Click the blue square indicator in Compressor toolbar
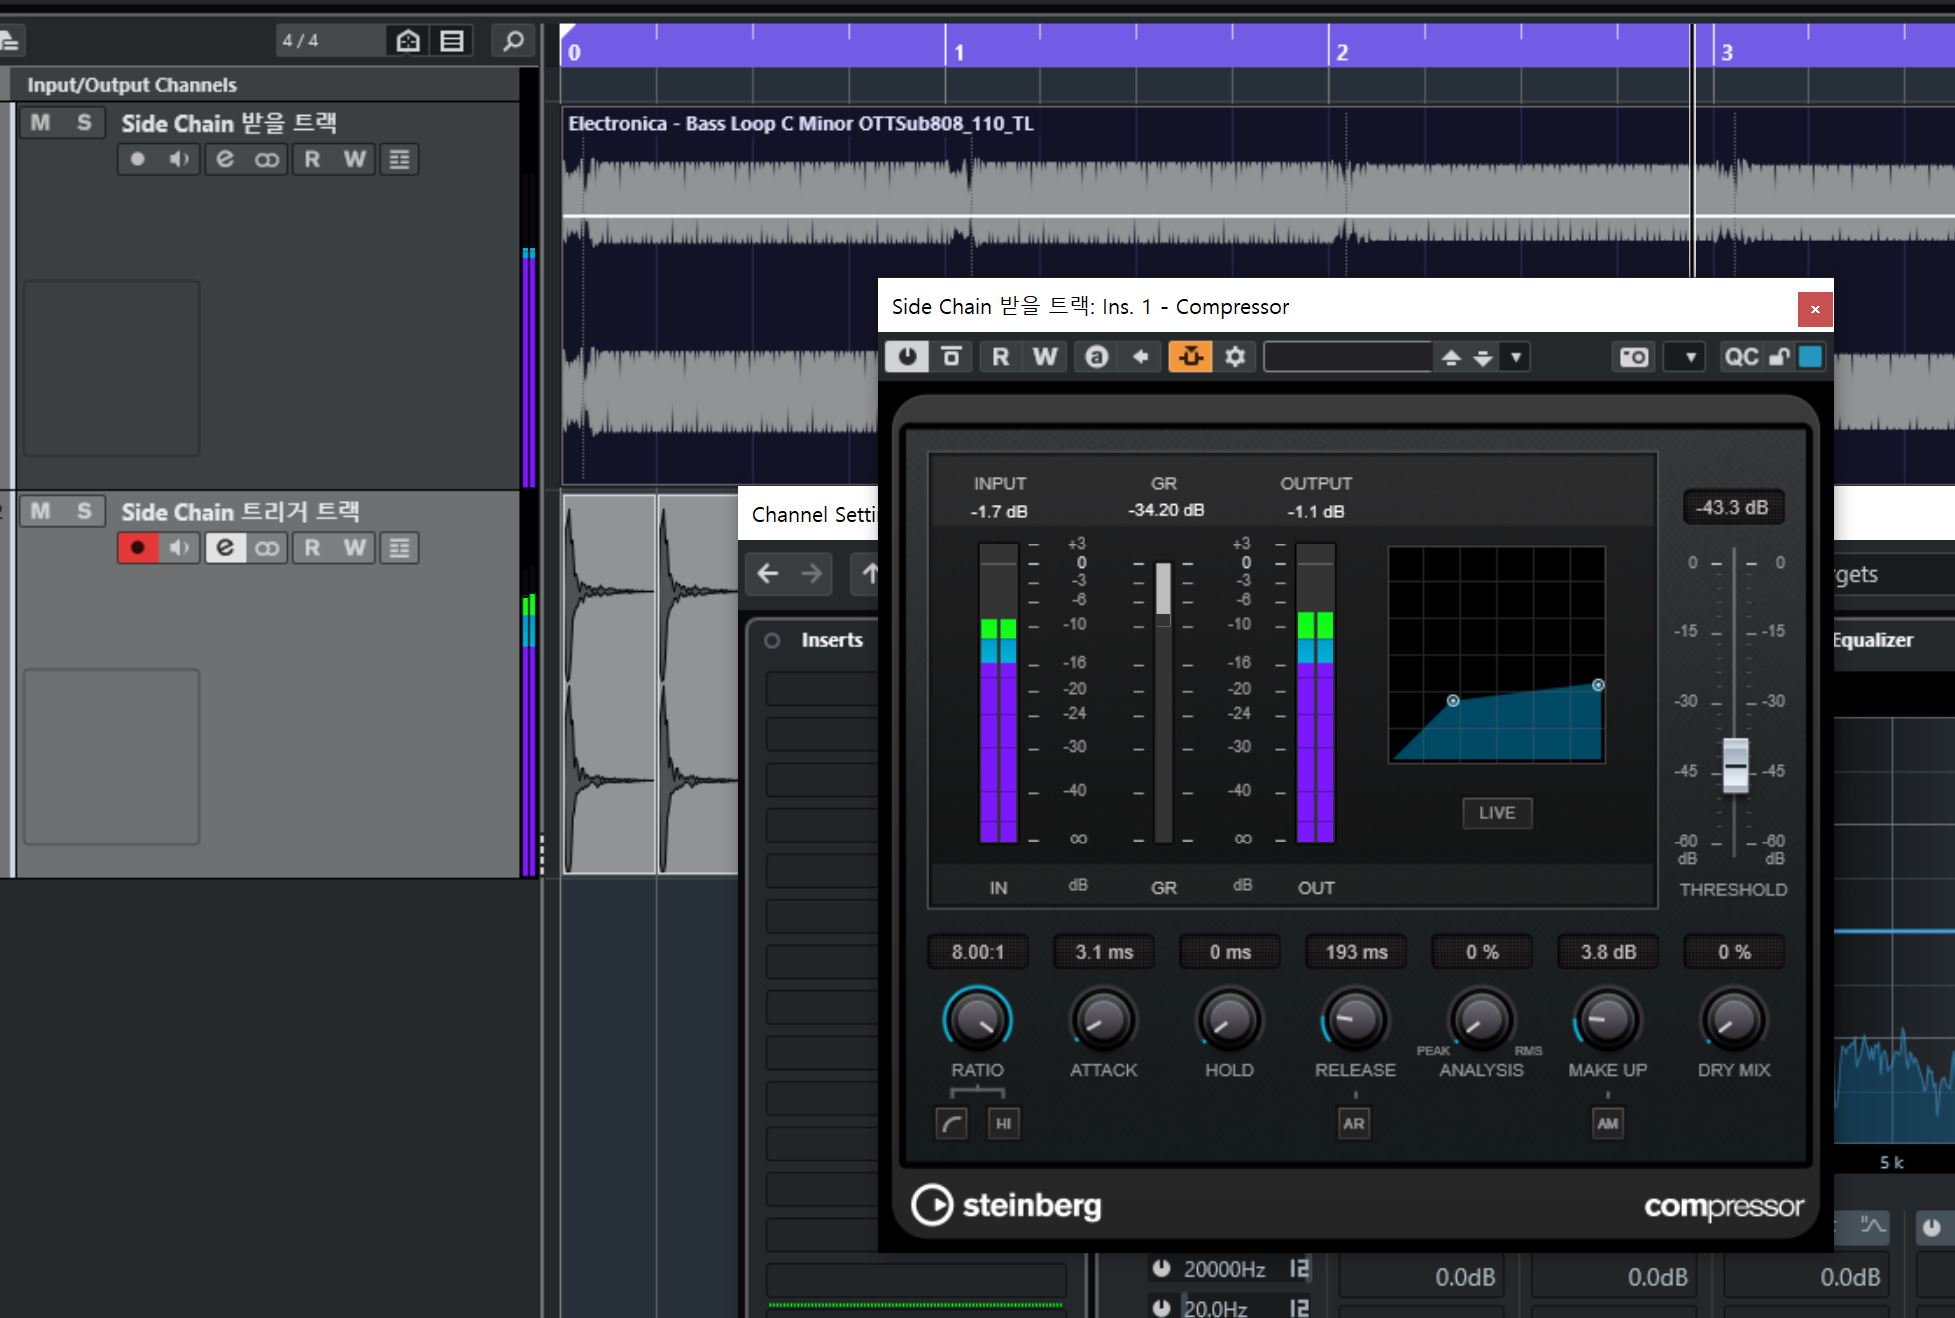This screenshot has height=1318, width=1955. [x=1810, y=357]
